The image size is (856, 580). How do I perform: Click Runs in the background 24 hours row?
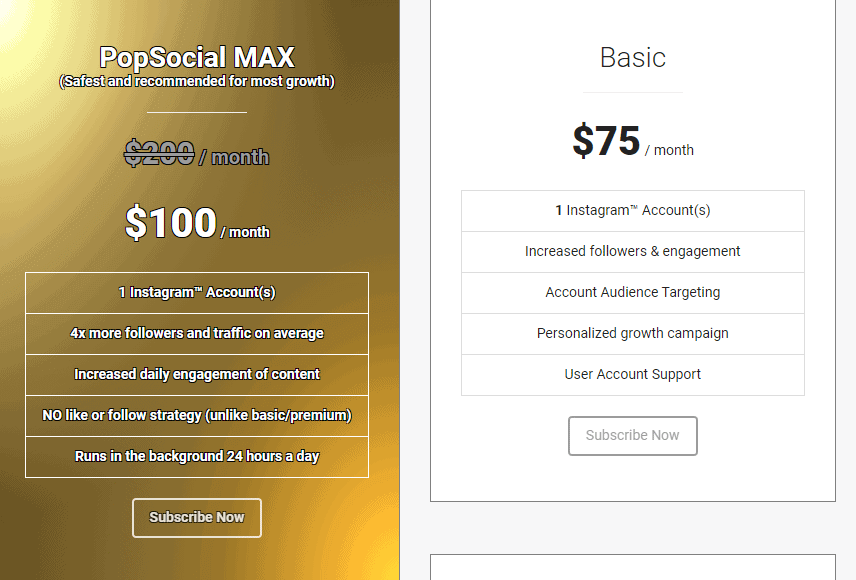tap(197, 457)
